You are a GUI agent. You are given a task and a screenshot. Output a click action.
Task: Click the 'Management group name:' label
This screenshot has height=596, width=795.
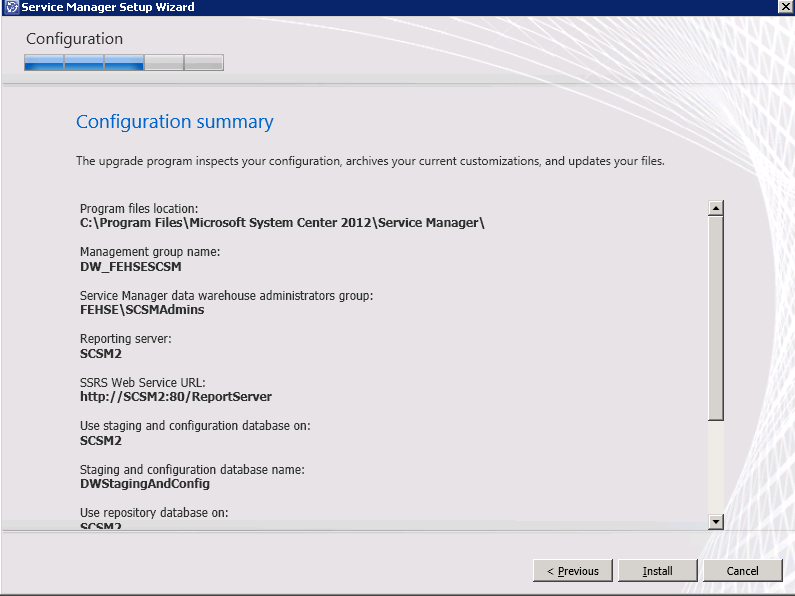pyautogui.click(x=150, y=252)
